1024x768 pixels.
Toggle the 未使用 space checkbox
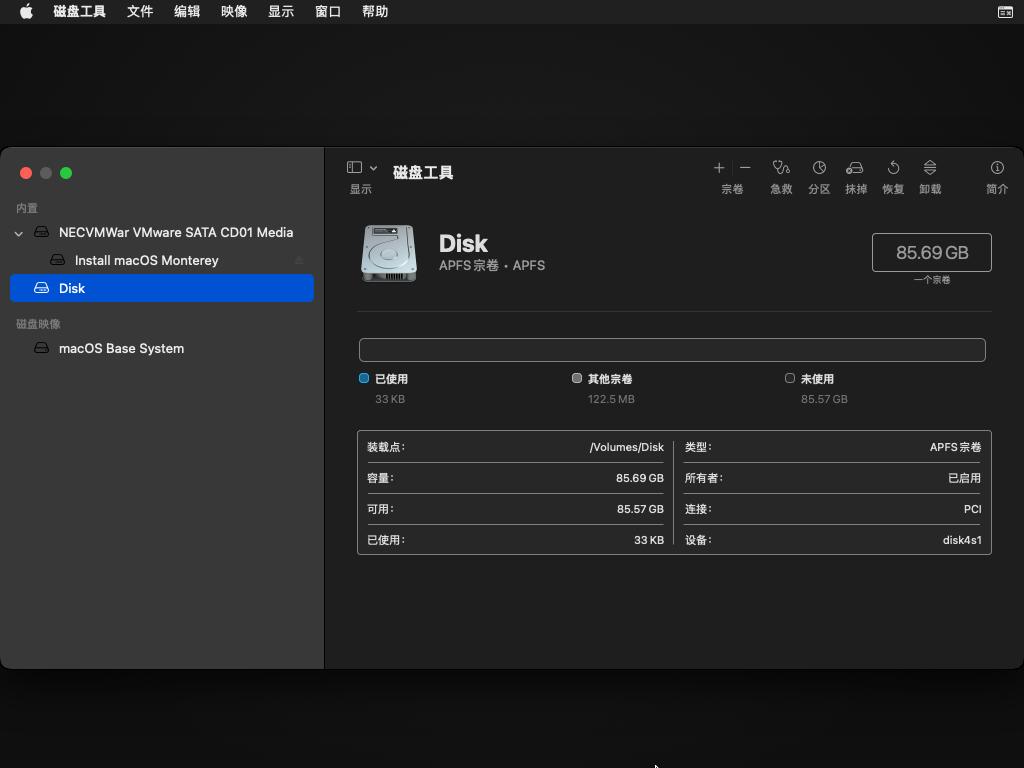789,378
